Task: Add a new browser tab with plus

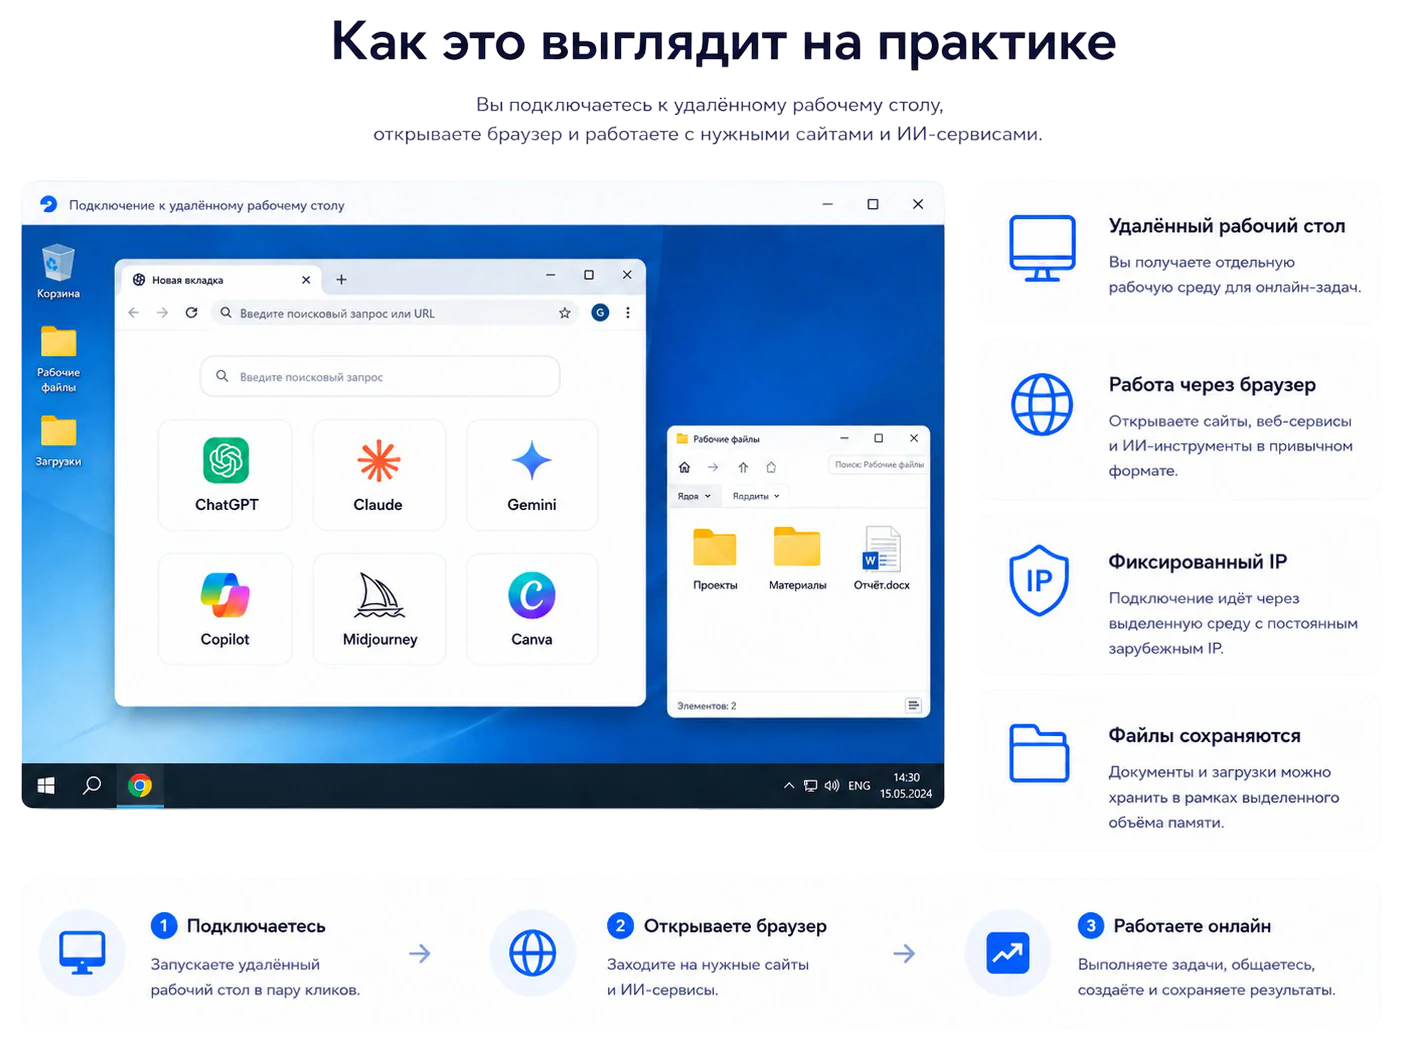Action: coord(341,280)
